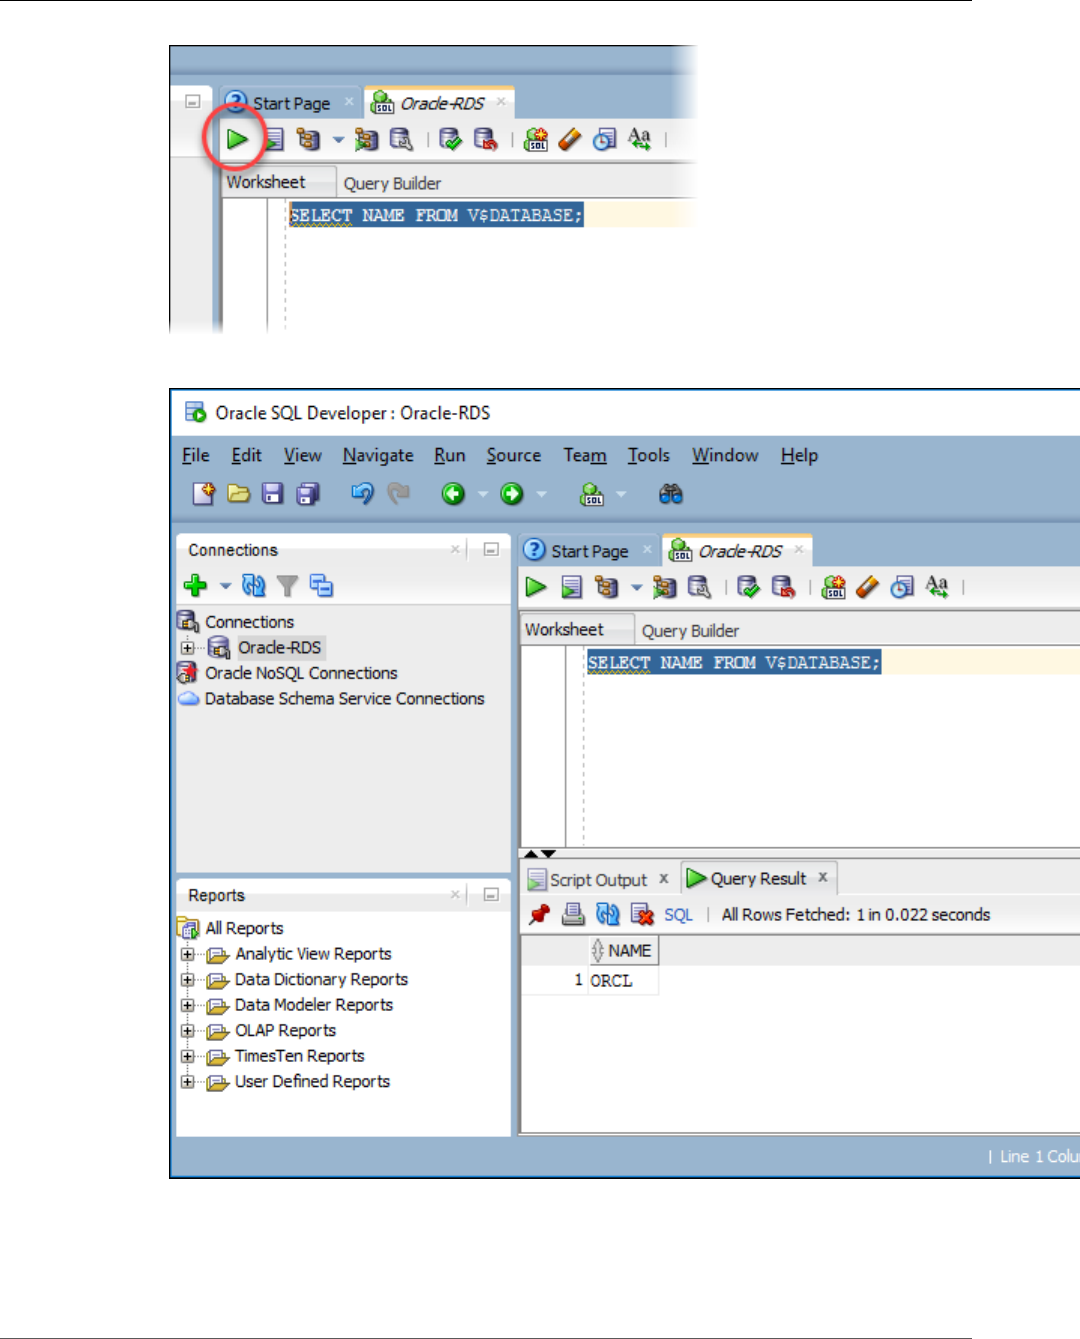This screenshot has width=1080, height=1339.
Task: Select Query Builder tab in cropped snippet
Action: [392, 183]
